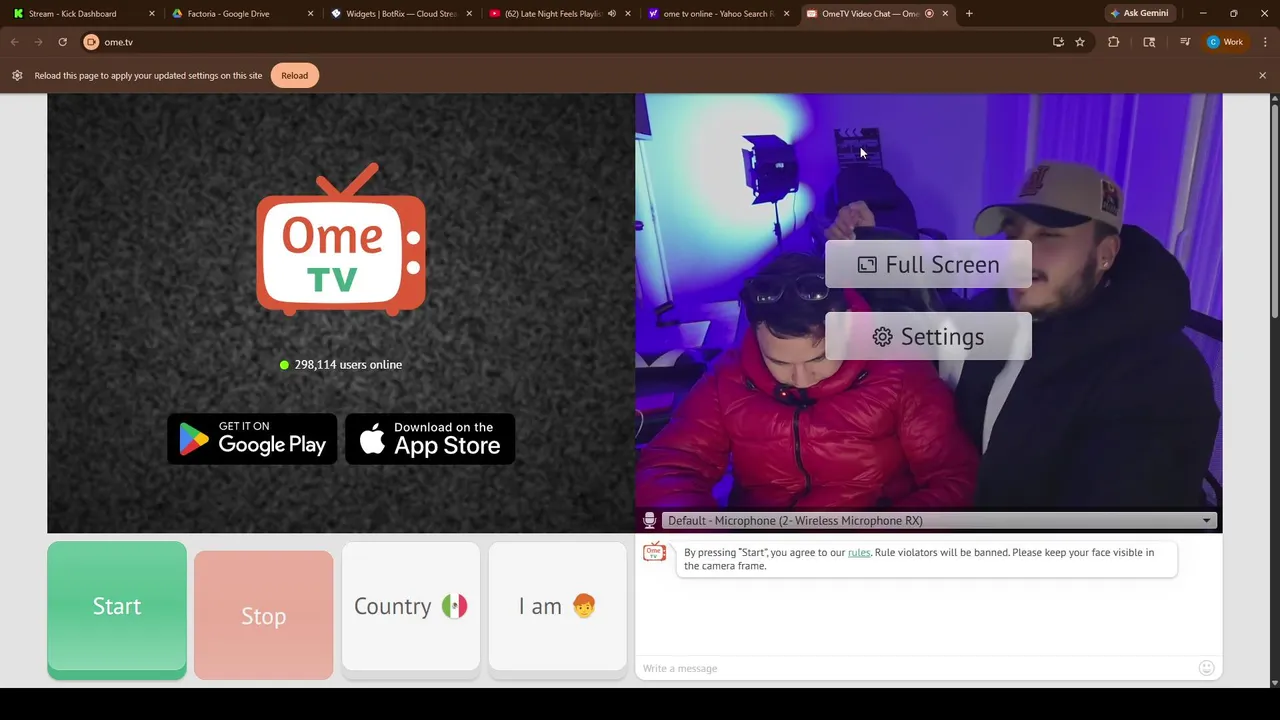The image size is (1280, 720).
Task: Click the camera site-info icon in the address bar
Action: click(91, 42)
